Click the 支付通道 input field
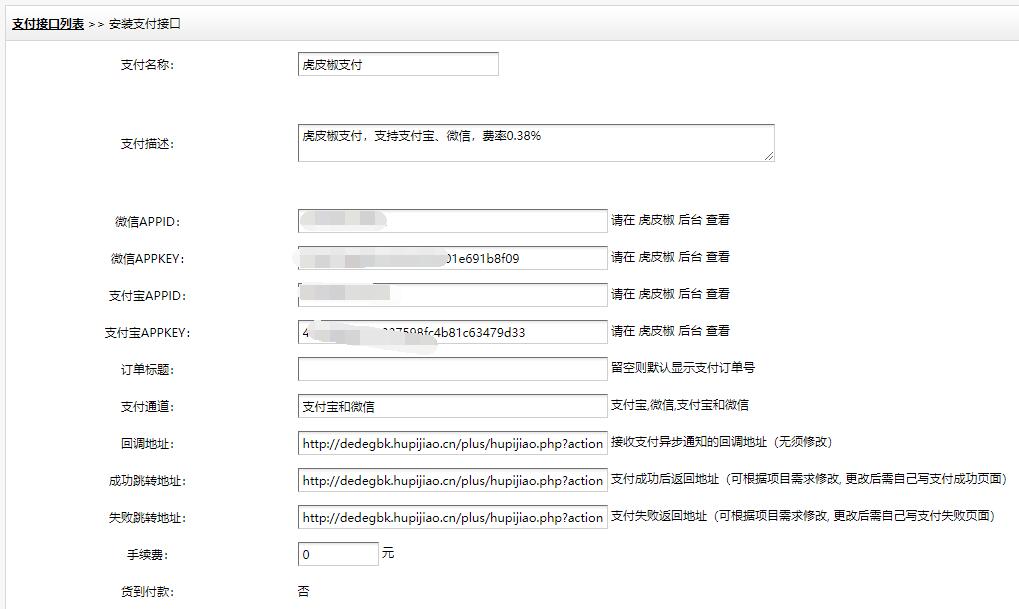This screenshot has height=609, width=1019. point(453,406)
